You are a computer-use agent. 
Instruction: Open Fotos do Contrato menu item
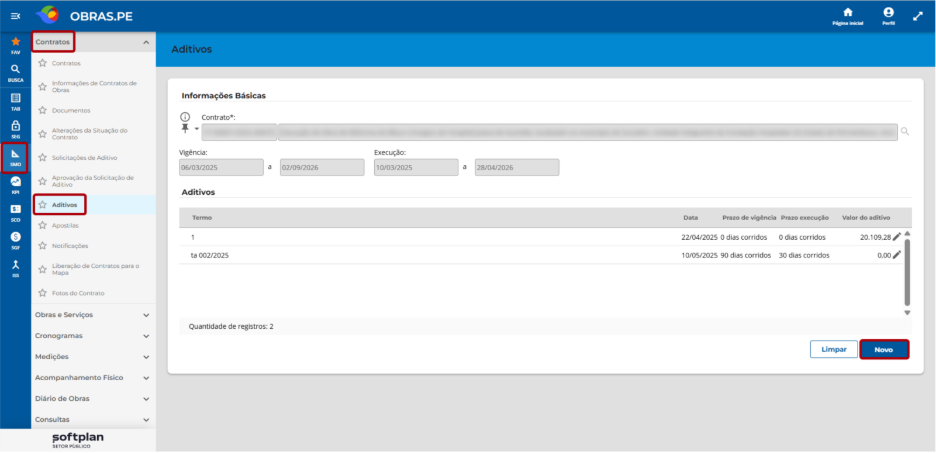78,294
